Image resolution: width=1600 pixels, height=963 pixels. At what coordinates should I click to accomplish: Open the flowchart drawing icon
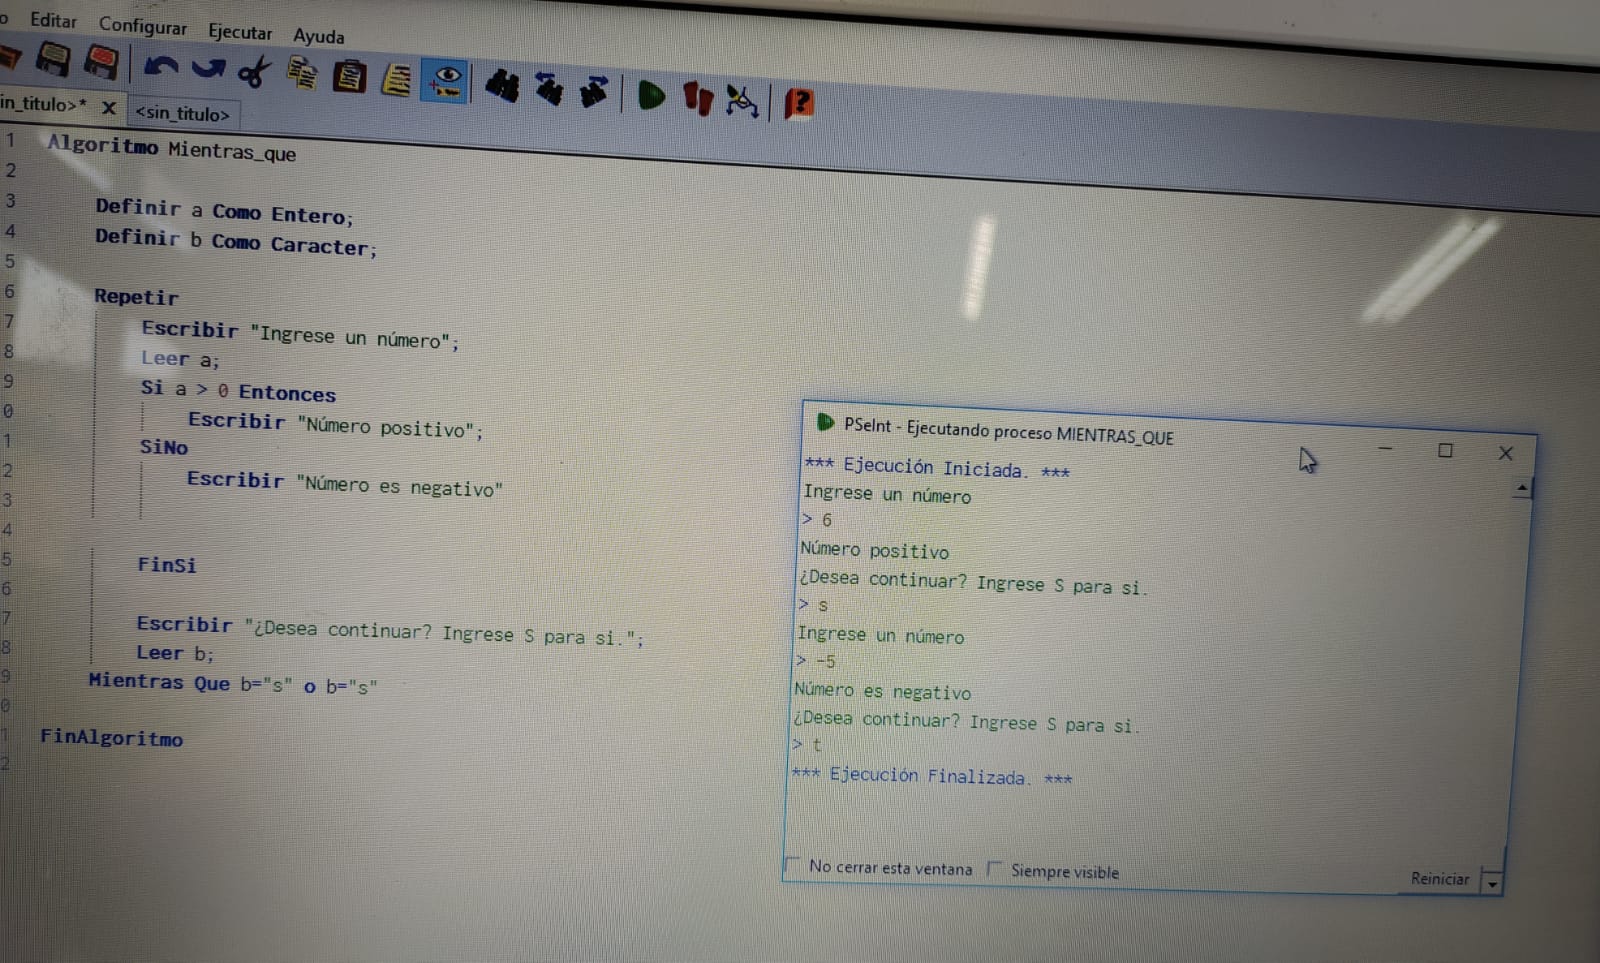point(741,100)
